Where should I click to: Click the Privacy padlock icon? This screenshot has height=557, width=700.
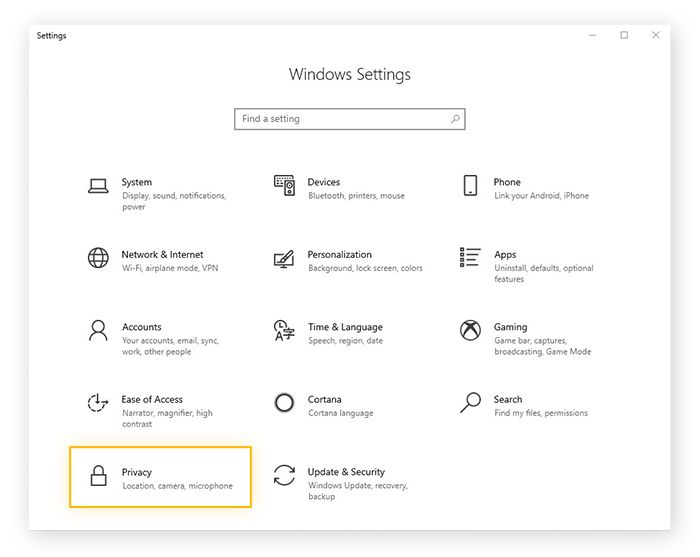(98, 475)
